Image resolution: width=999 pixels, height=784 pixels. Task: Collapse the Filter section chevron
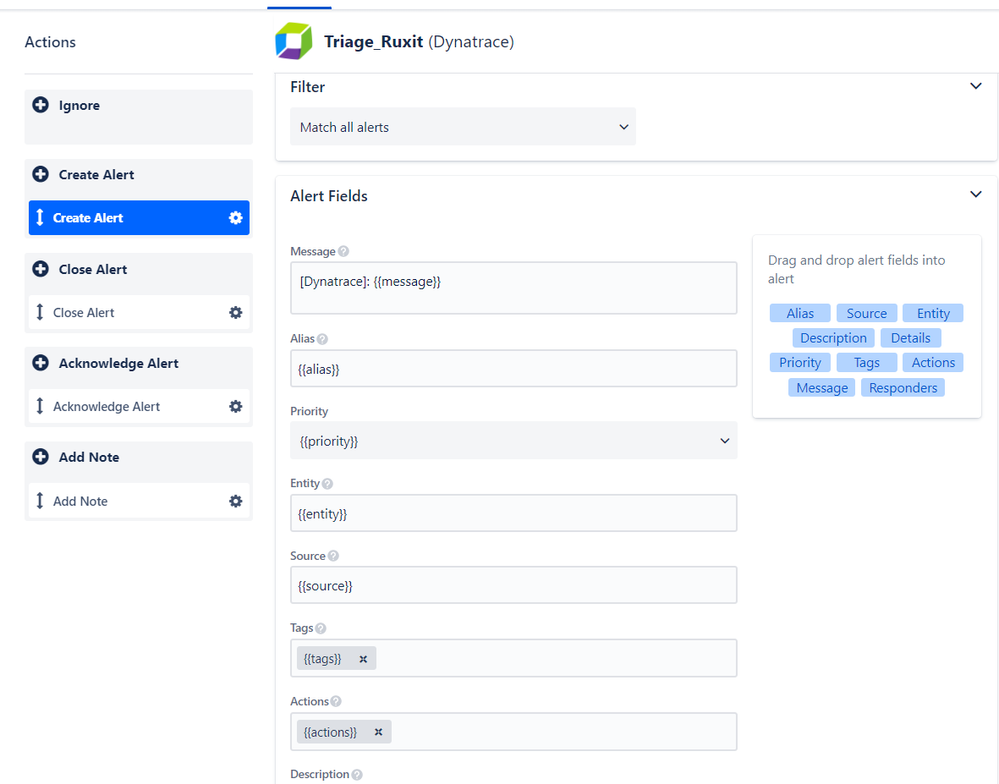(975, 86)
